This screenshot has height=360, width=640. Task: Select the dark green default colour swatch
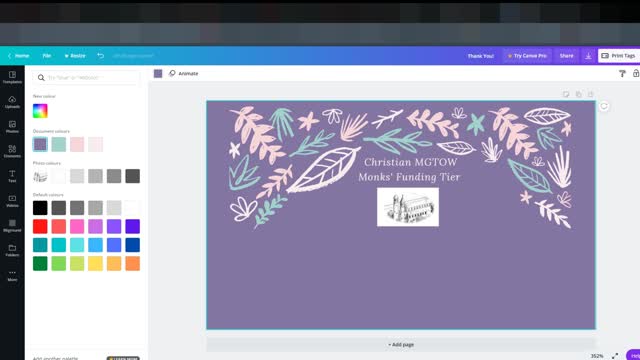(x=40, y=264)
